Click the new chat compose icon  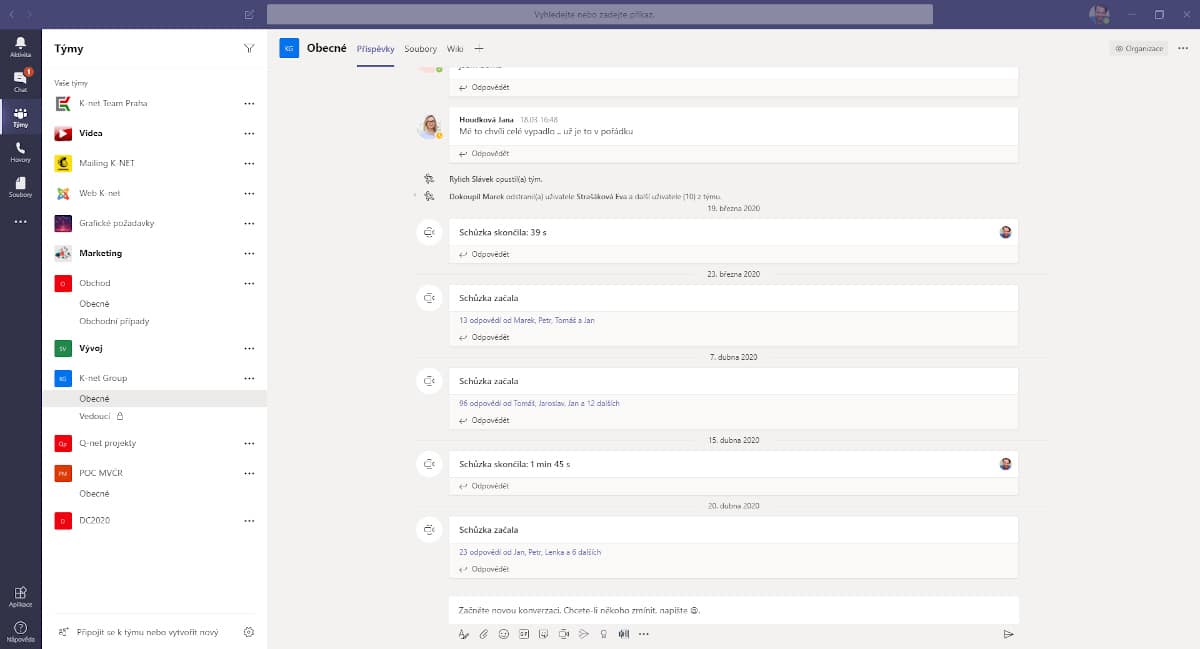click(249, 15)
